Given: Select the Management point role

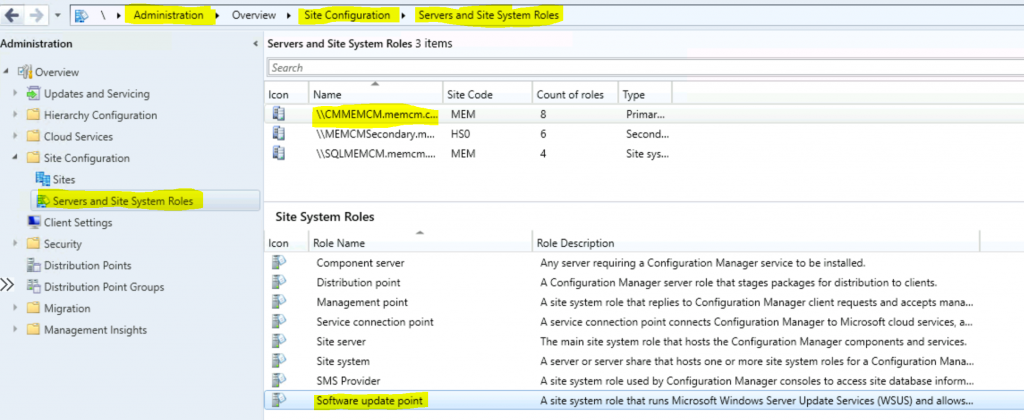Looking at the screenshot, I should click(x=643, y=302).
